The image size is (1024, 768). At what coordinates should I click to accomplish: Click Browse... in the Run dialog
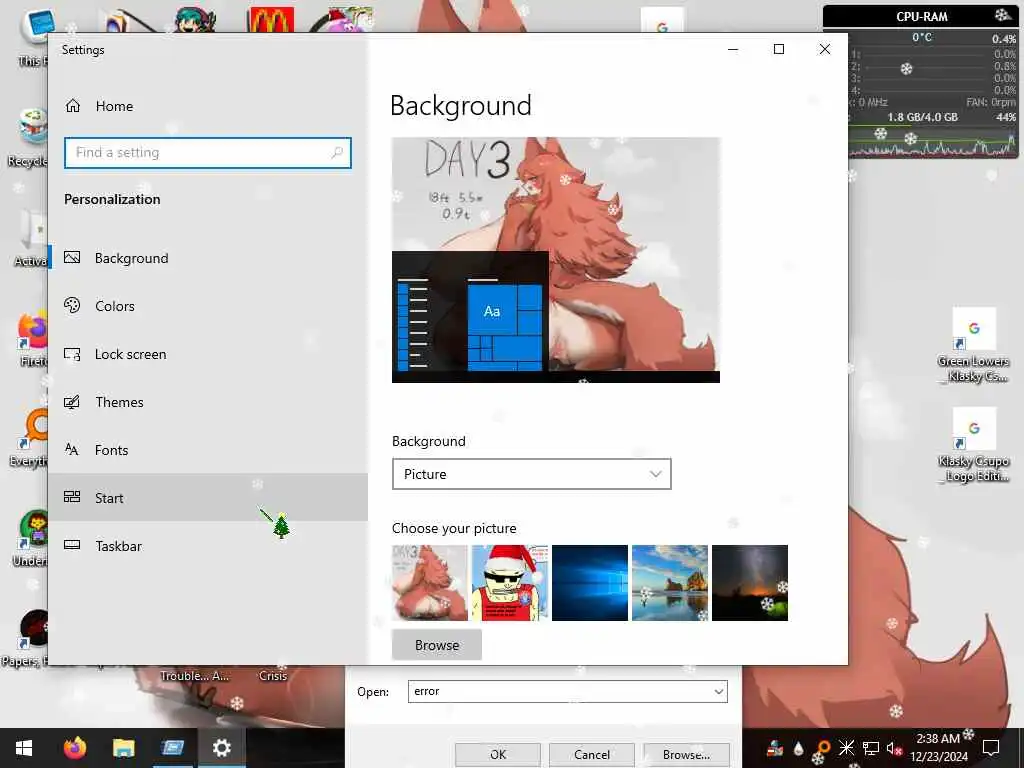(686, 754)
